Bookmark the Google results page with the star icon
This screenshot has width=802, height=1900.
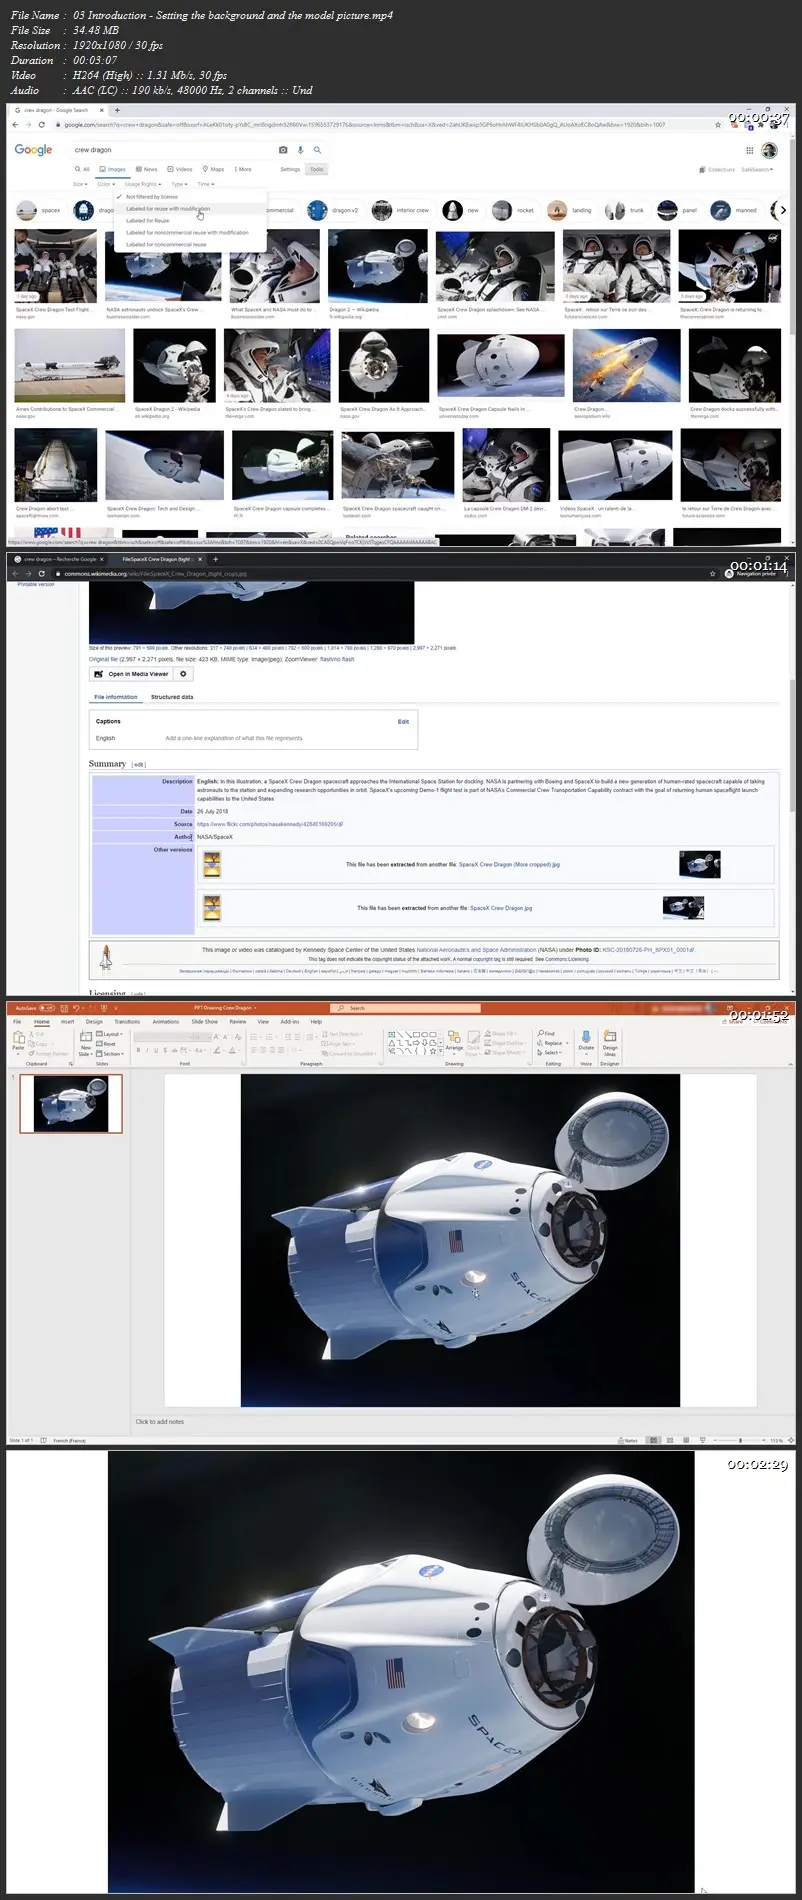click(718, 125)
